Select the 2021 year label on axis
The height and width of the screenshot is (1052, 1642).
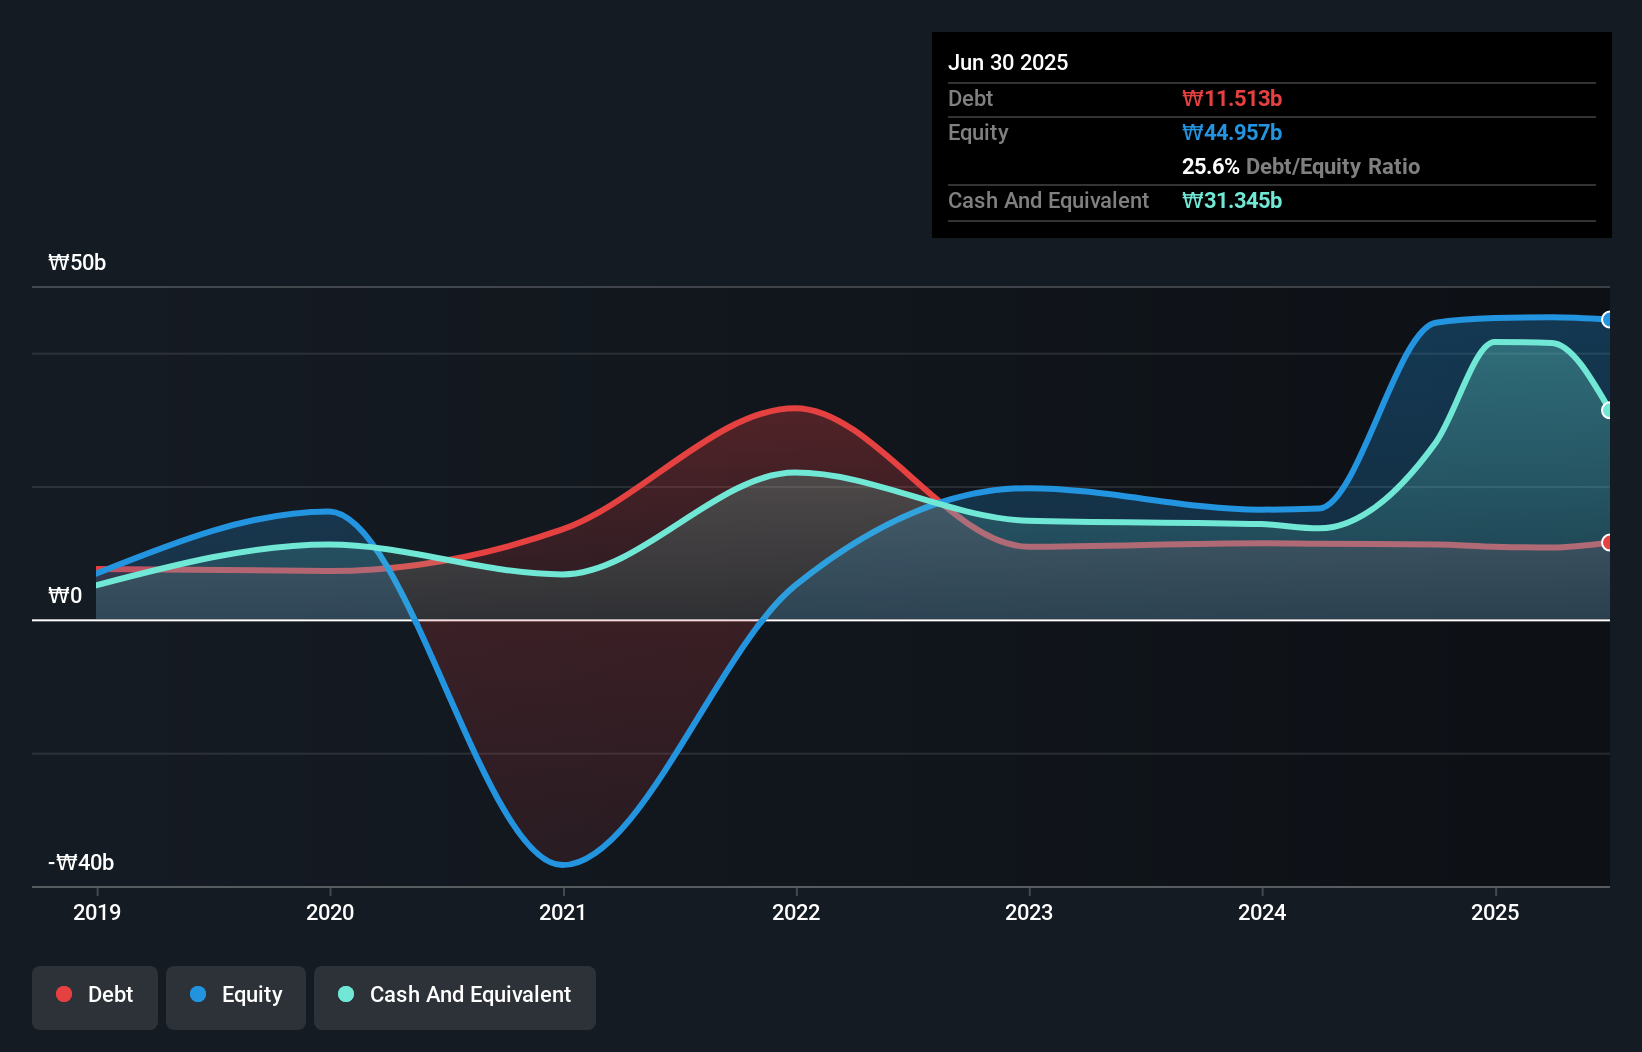[x=562, y=912]
